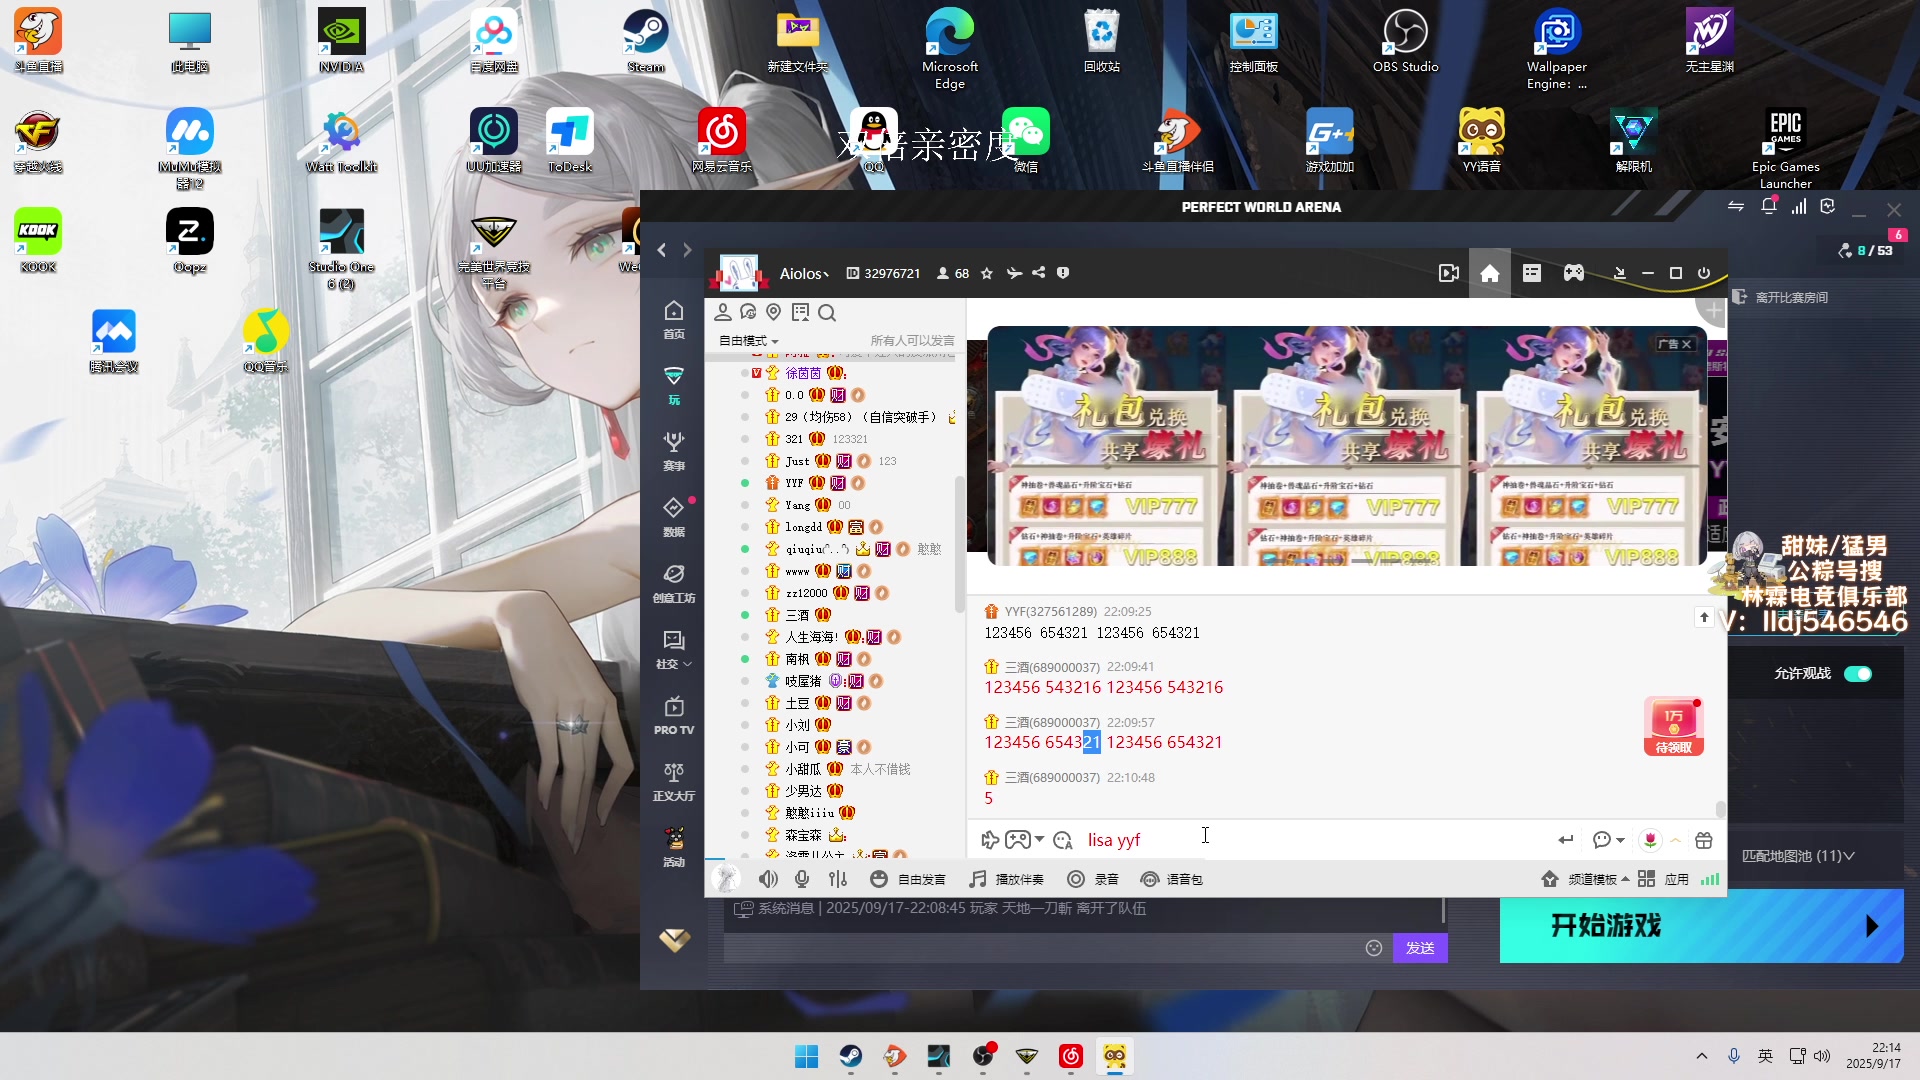The image size is (1920, 1080).
Task: Open 应用 in YY bottom bar
Action: tap(1664, 879)
